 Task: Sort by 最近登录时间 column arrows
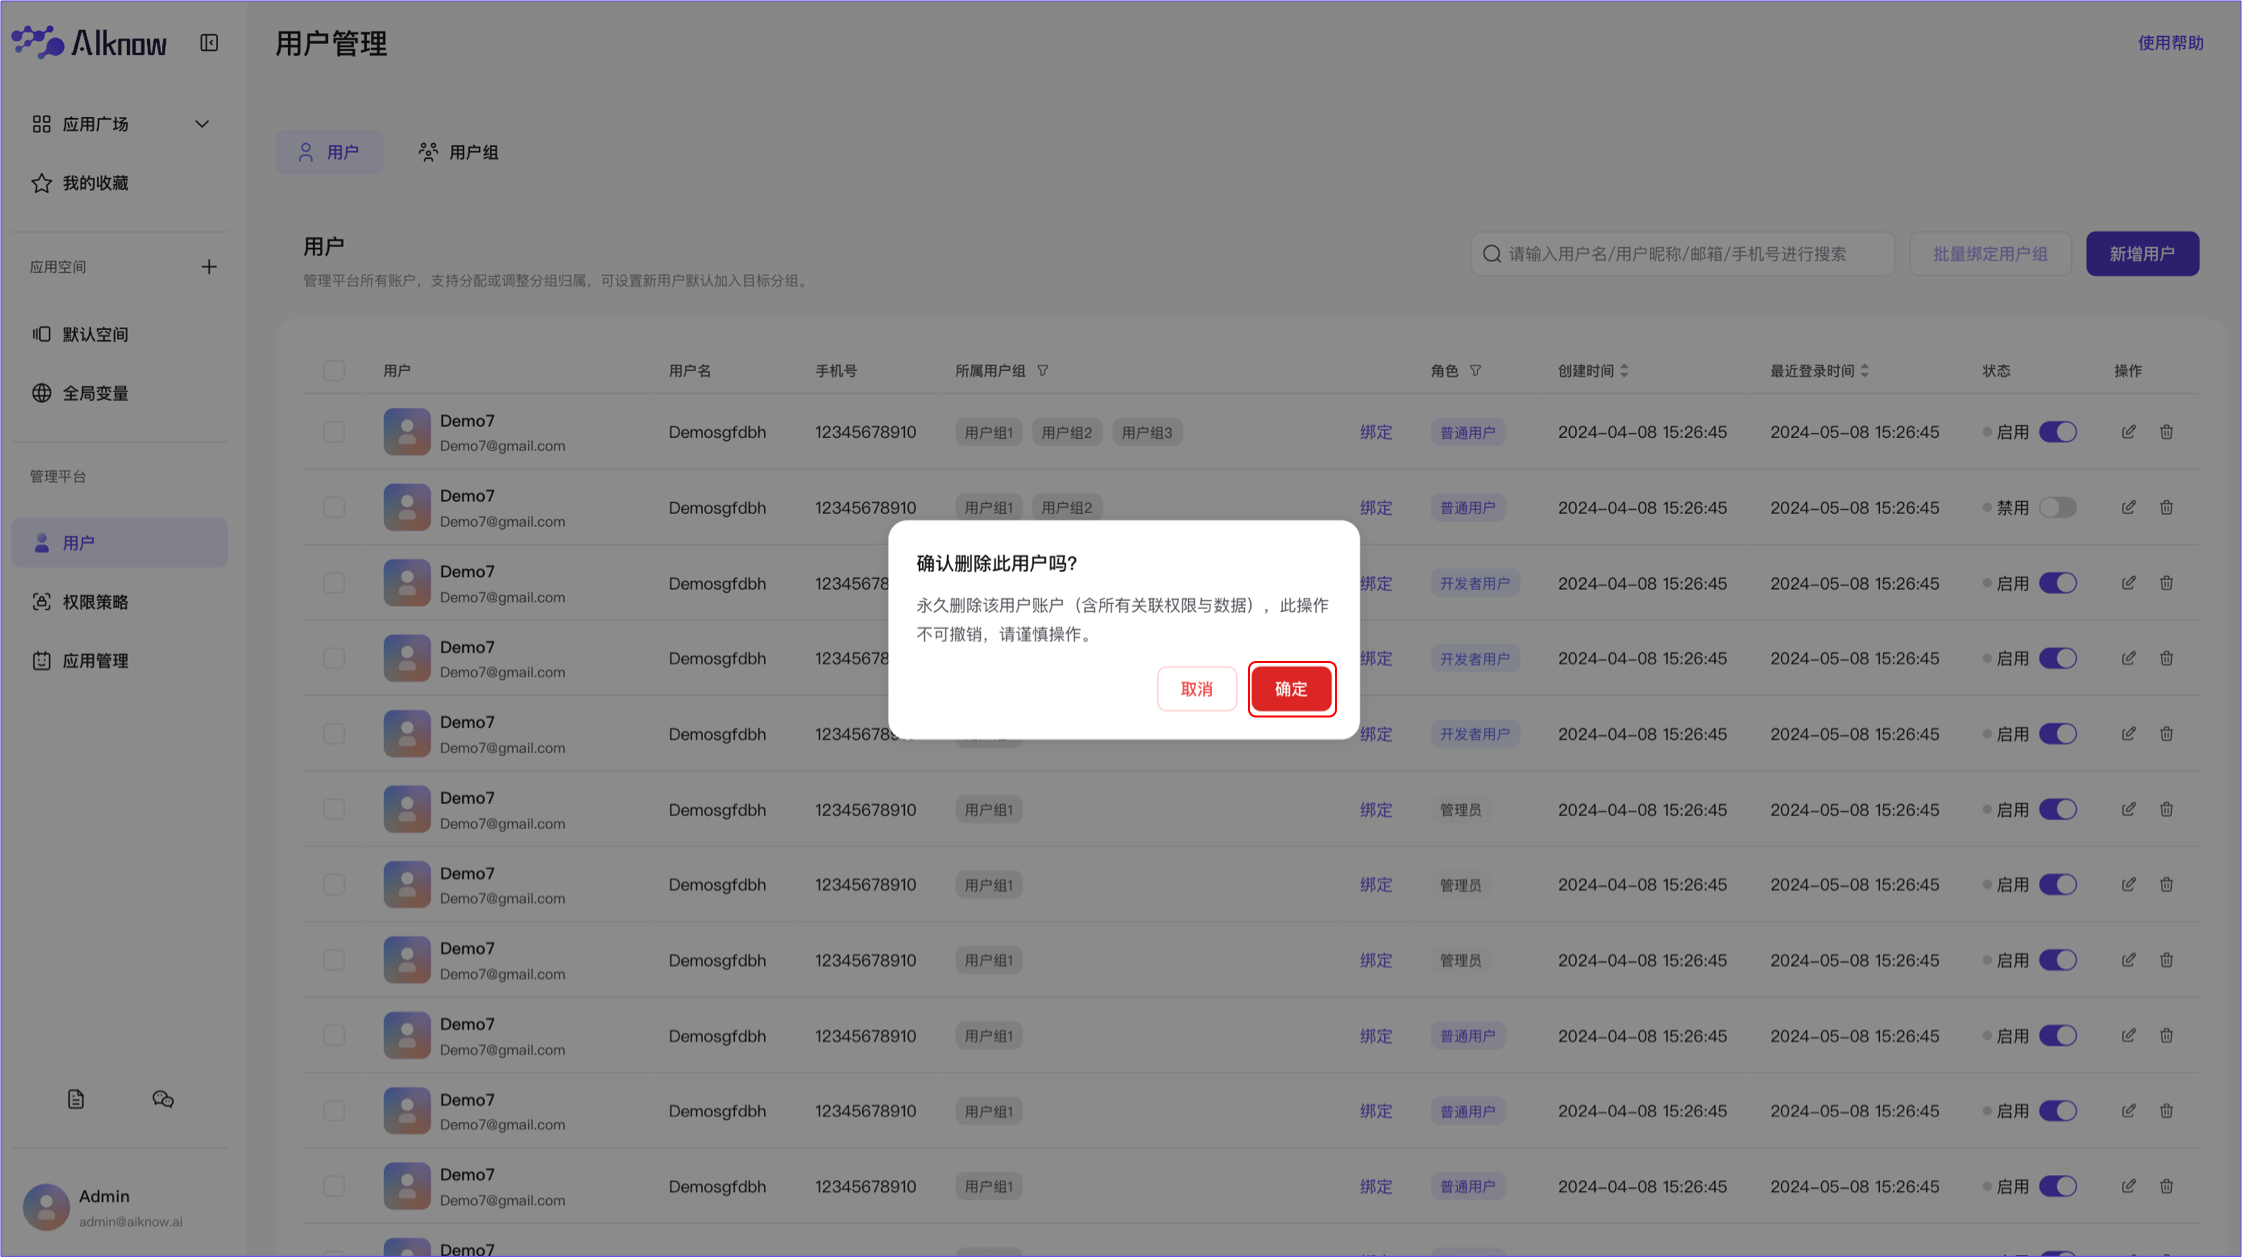1865,371
